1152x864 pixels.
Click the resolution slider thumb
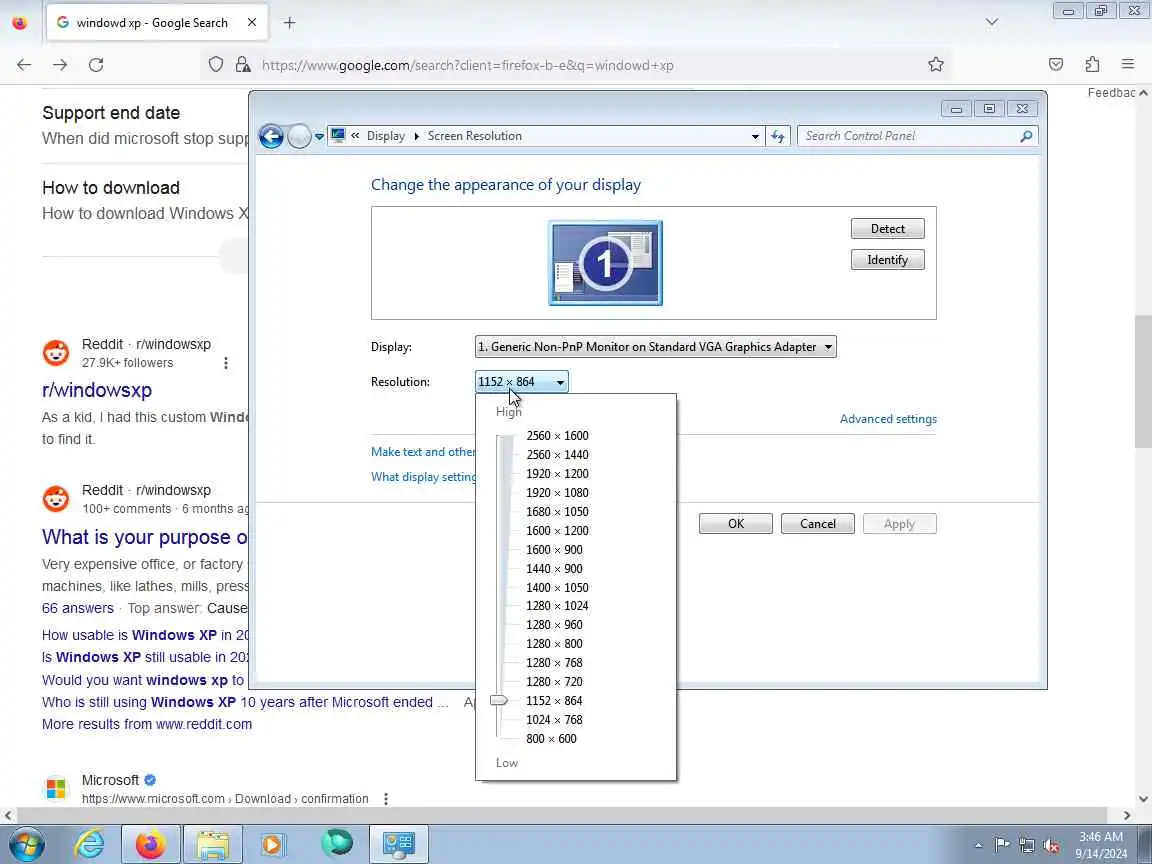(499, 700)
